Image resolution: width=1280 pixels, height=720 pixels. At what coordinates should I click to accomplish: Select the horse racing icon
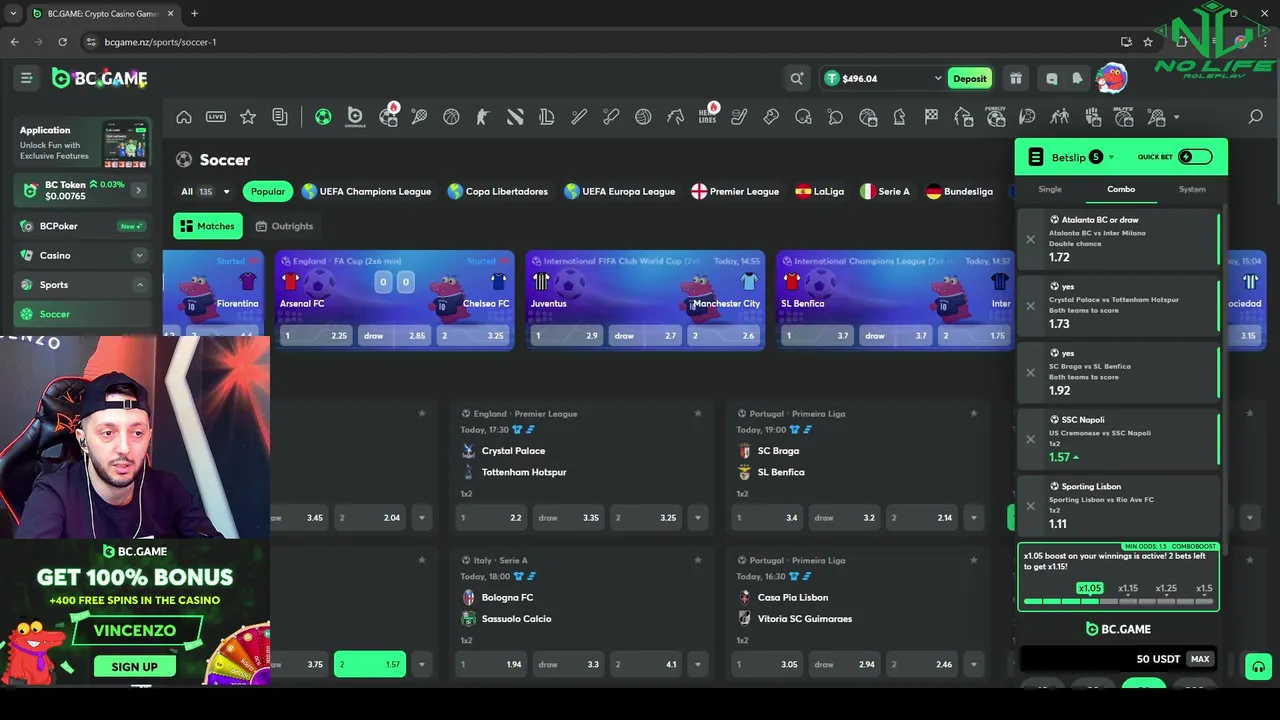pyautogui.click(x=675, y=117)
